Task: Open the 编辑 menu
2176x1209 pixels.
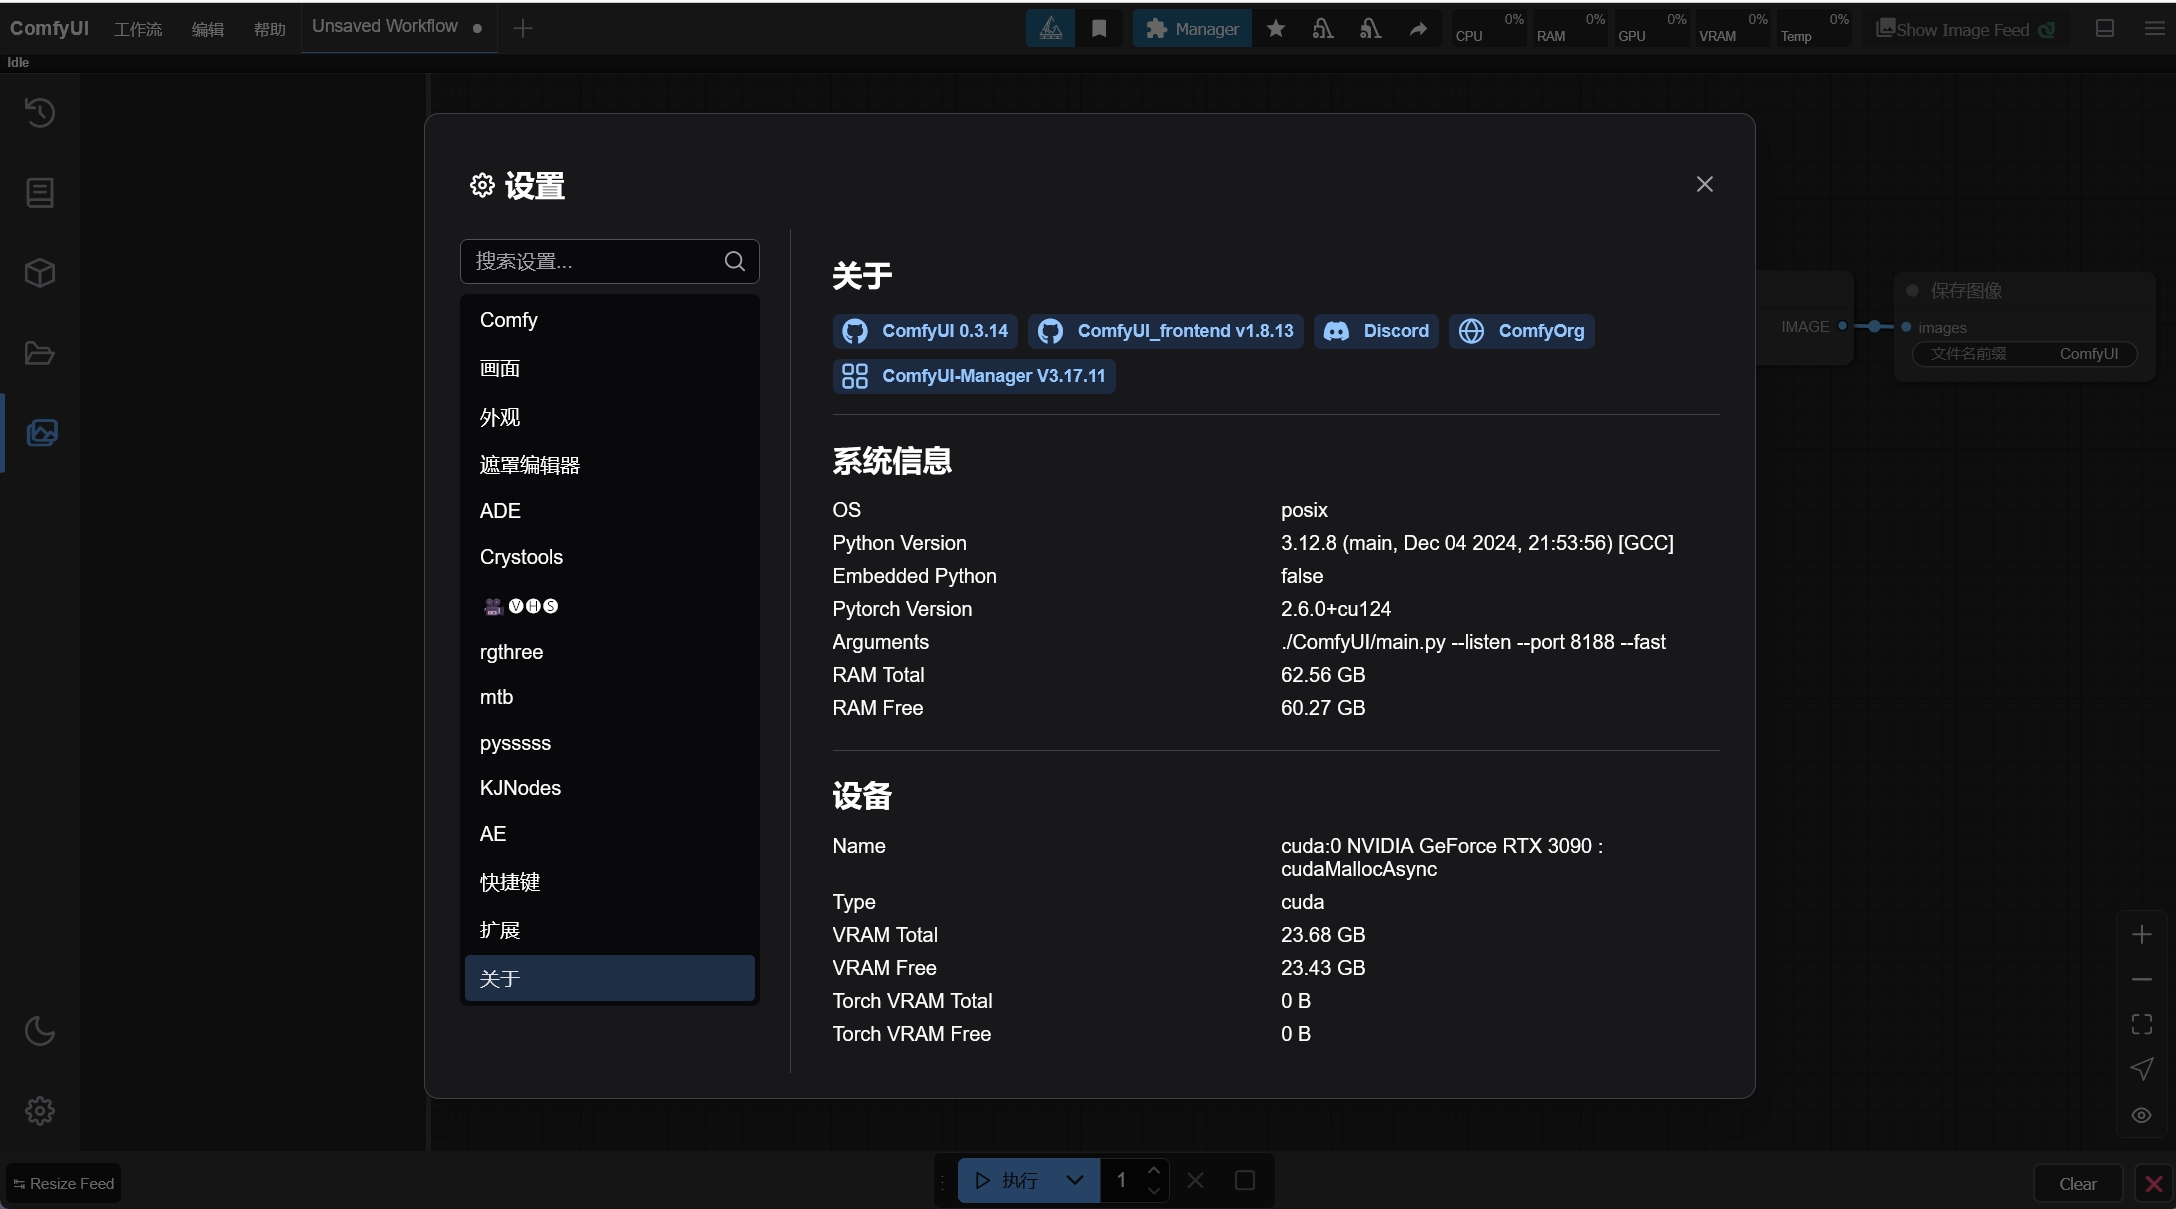Action: [x=208, y=29]
